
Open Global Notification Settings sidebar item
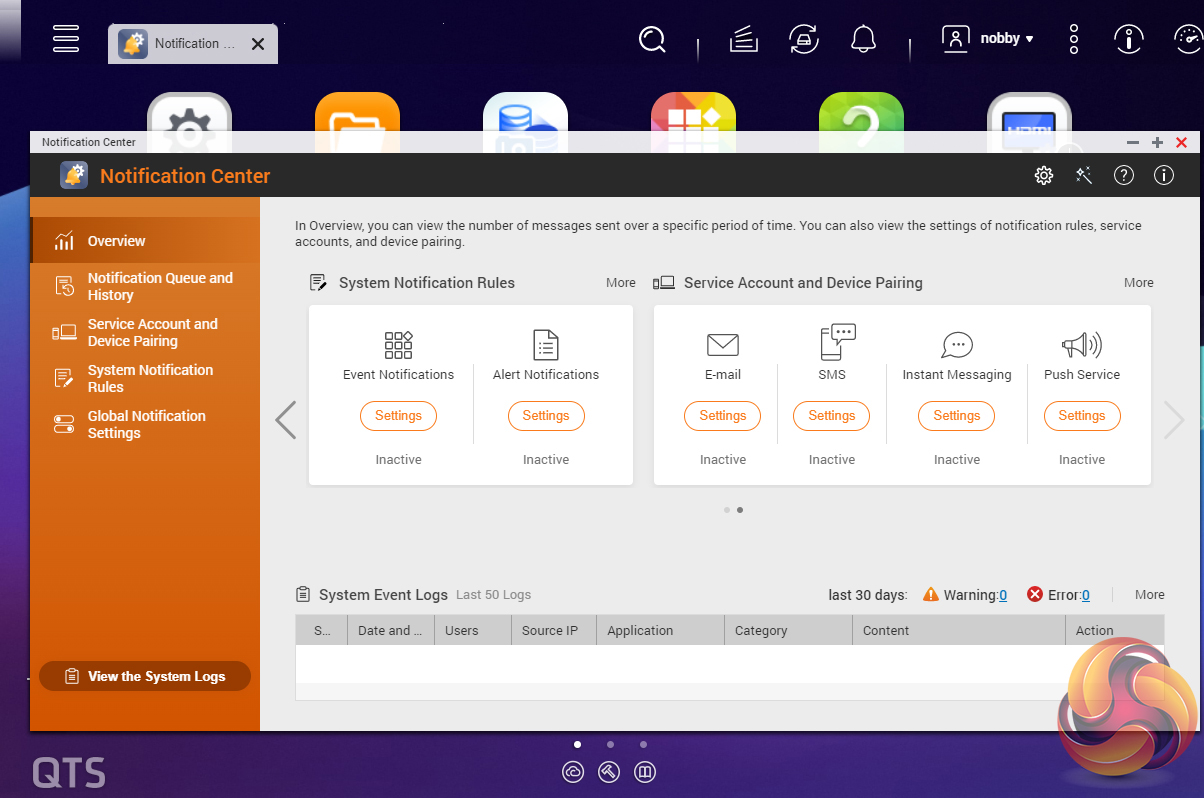pyautogui.click(x=145, y=424)
